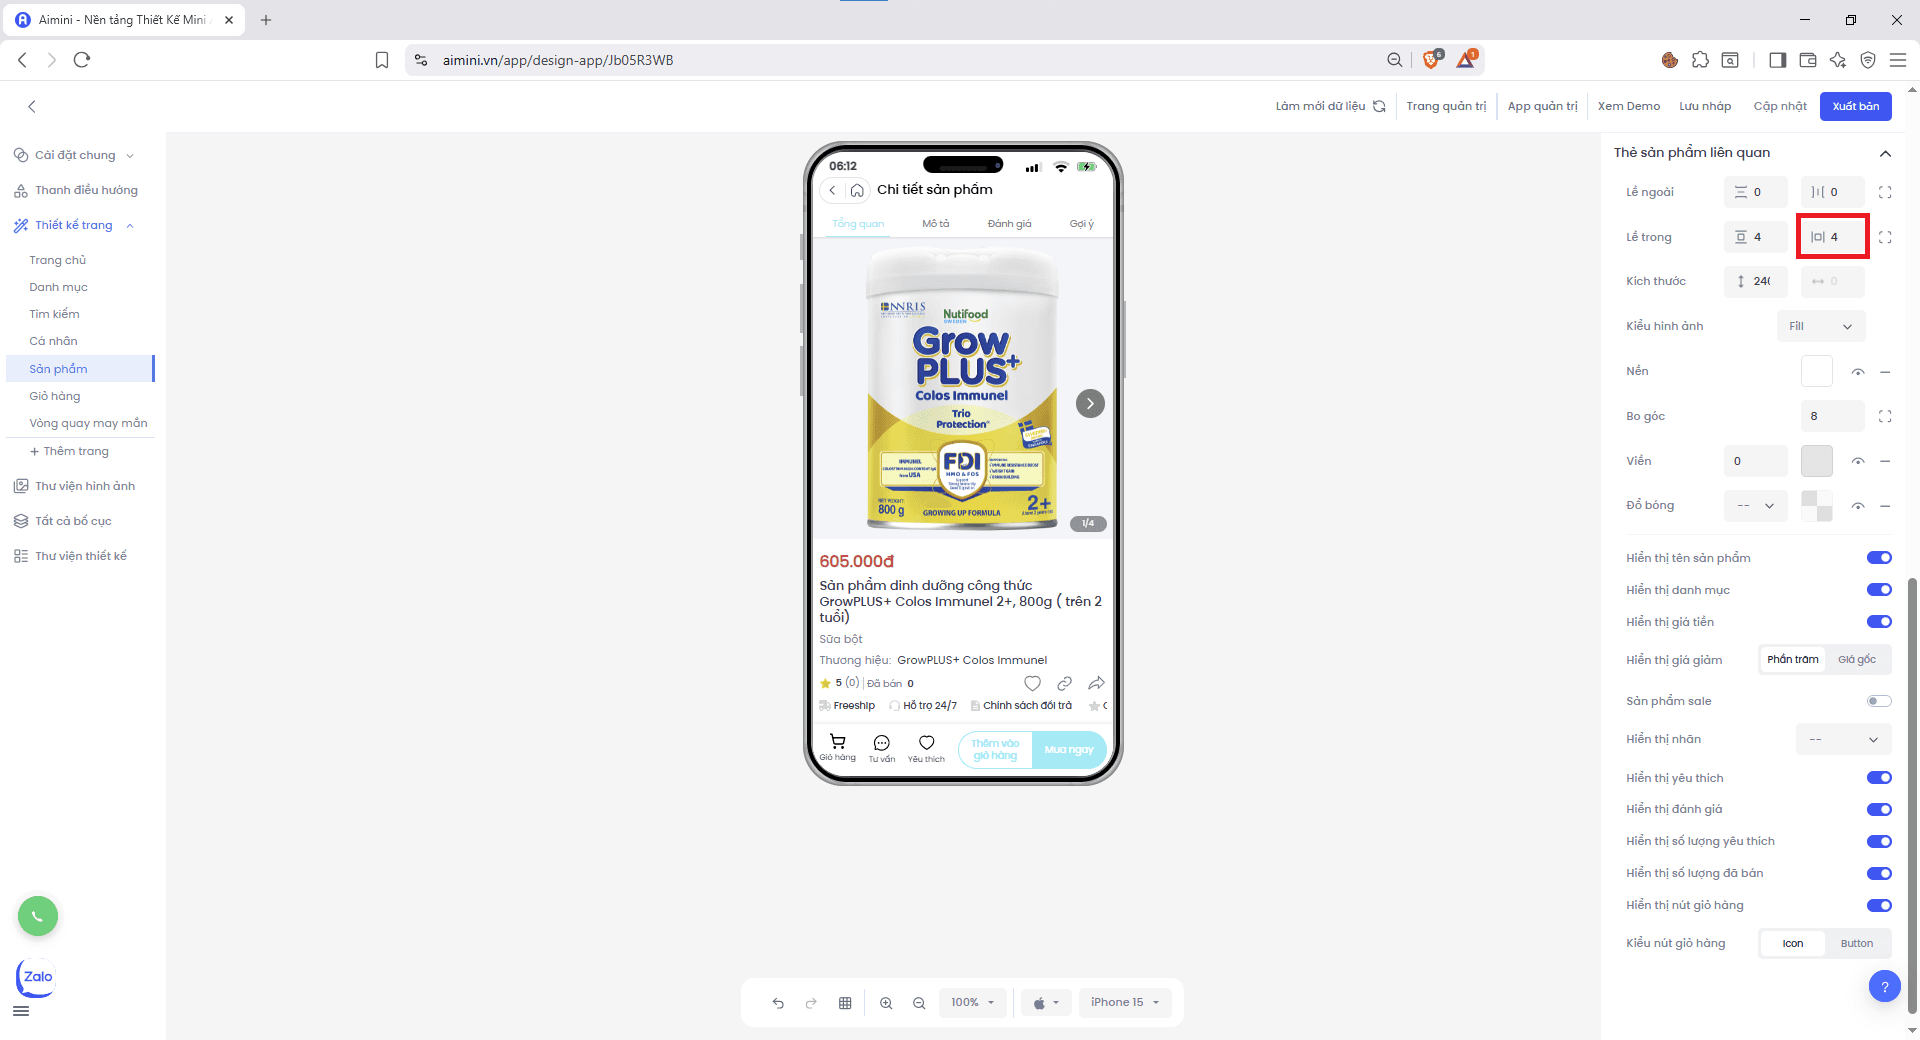Disable Hiển thị nút giỏ hàng switch
1920x1040 pixels.
coord(1878,905)
